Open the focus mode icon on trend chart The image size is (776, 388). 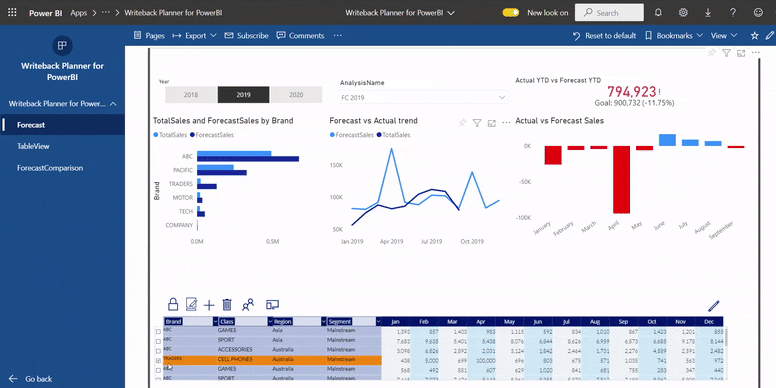[491, 123]
